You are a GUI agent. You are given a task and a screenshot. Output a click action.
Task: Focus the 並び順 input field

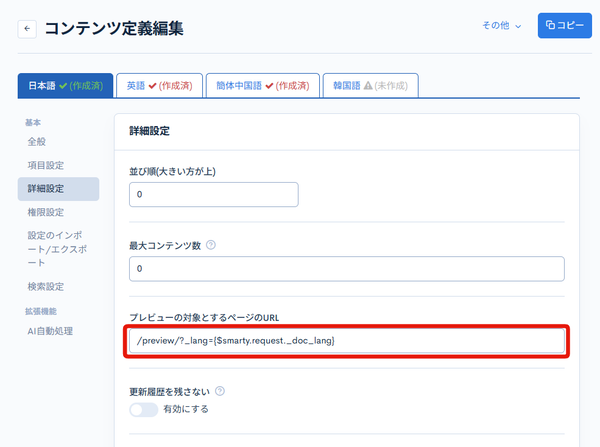[214, 194]
